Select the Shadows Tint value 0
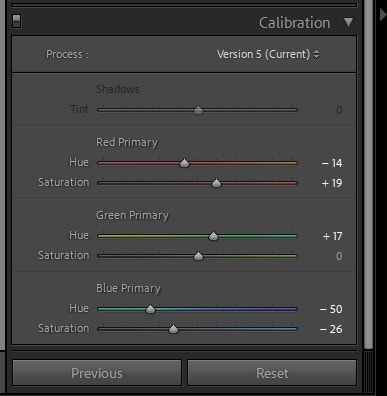Image resolution: width=387 pixels, height=396 pixels. pyautogui.click(x=339, y=110)
